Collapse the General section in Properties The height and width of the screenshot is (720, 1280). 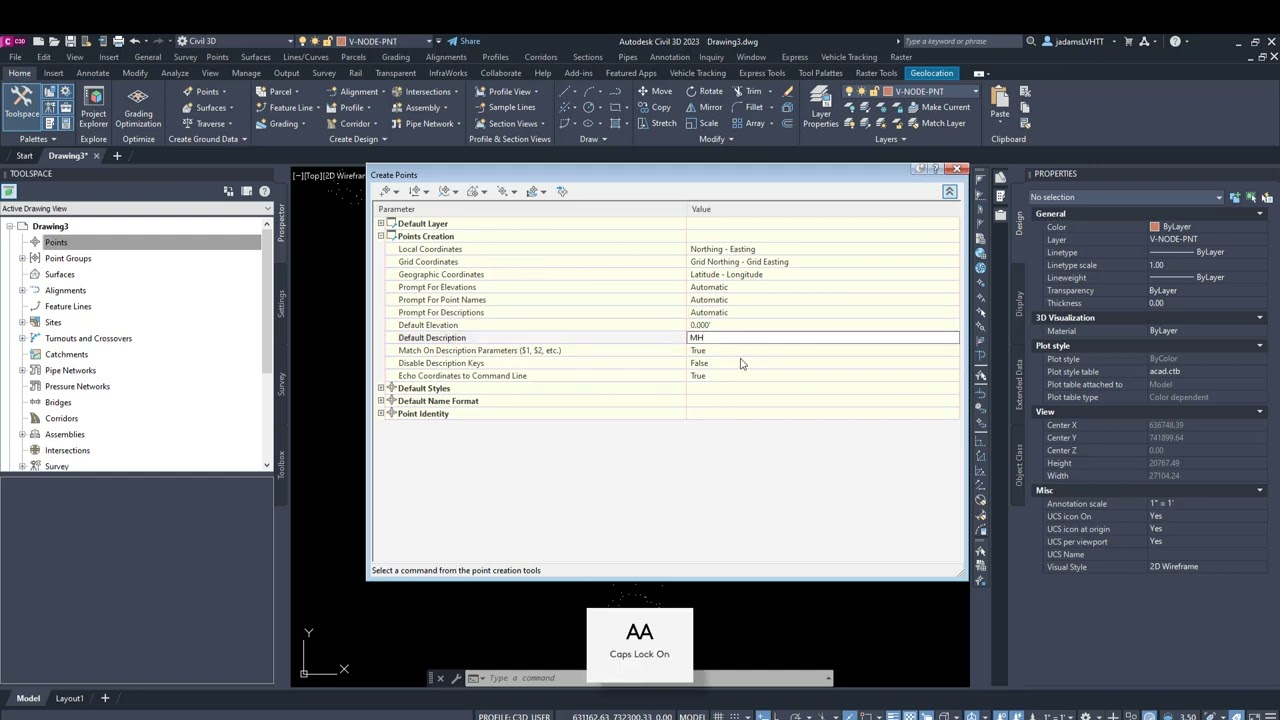coord(1260,213)
